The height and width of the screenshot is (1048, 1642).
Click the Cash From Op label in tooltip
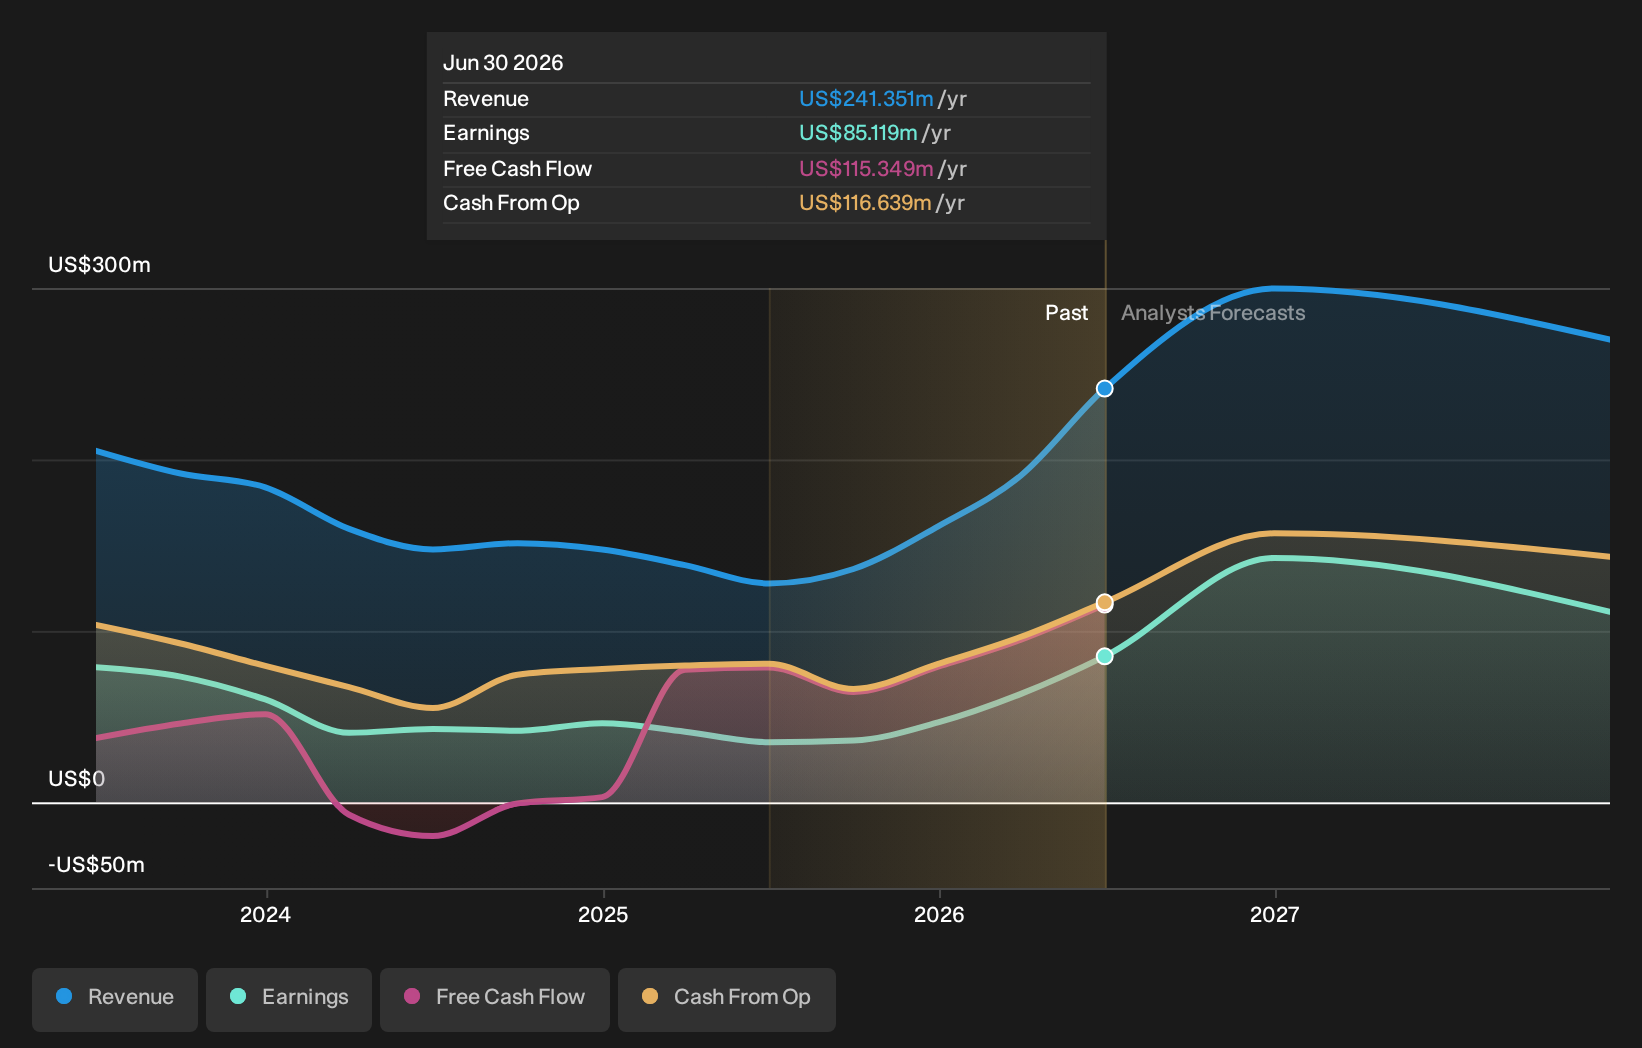tap(511, 203)
